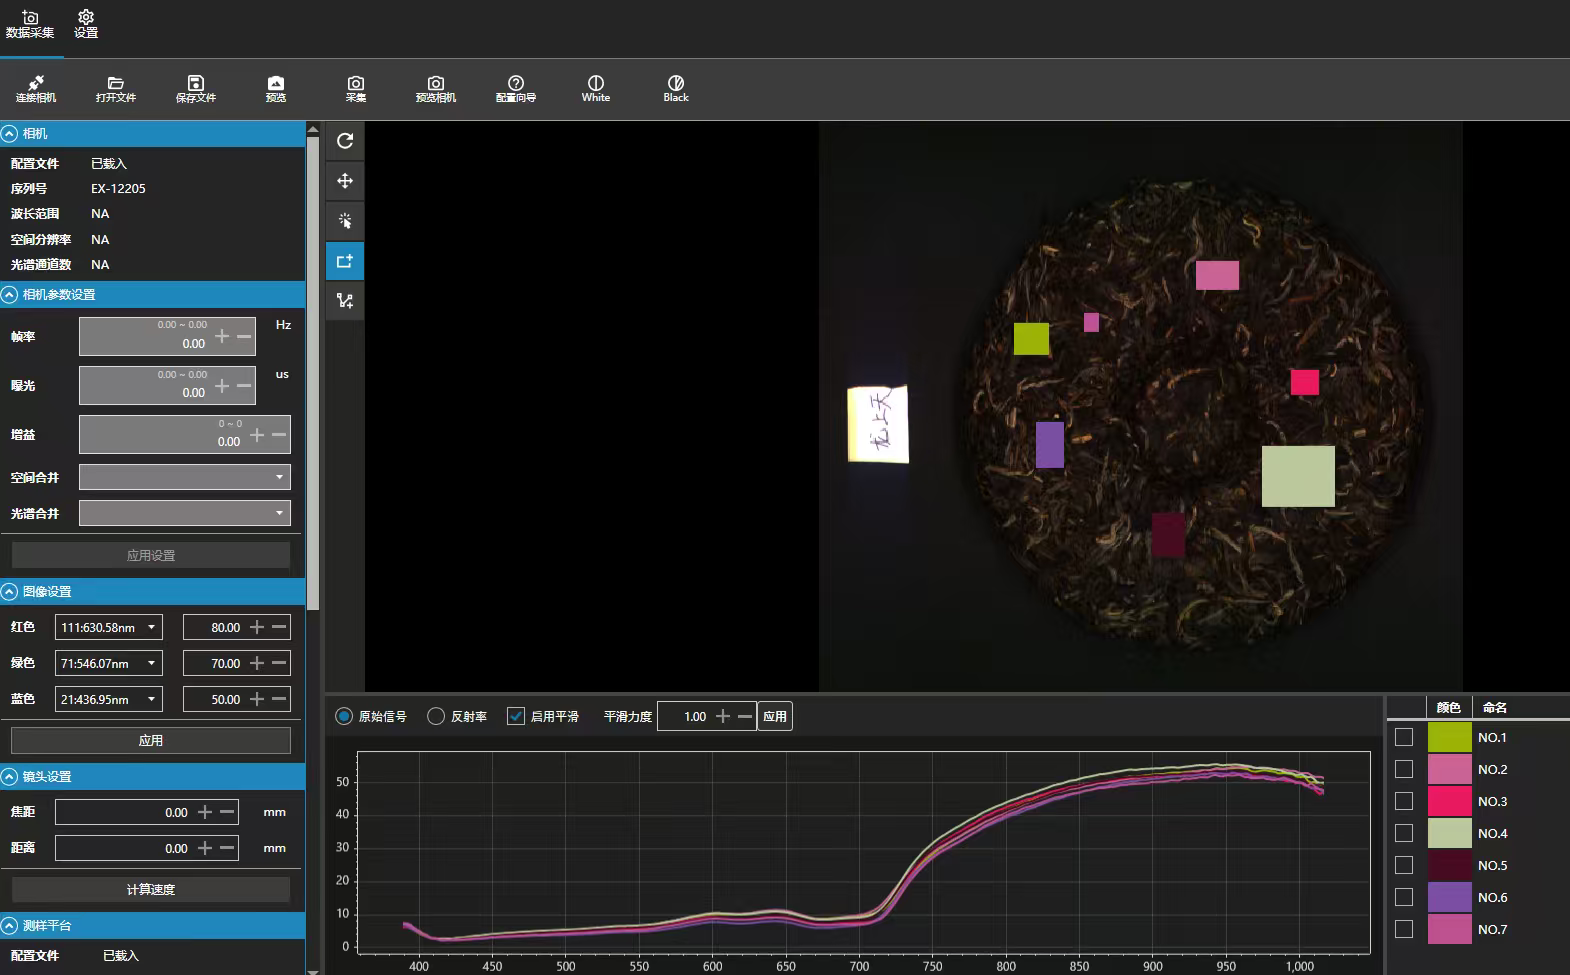Select the rectangle region selection tool
Screen dimensions: 1570x975
345,261
